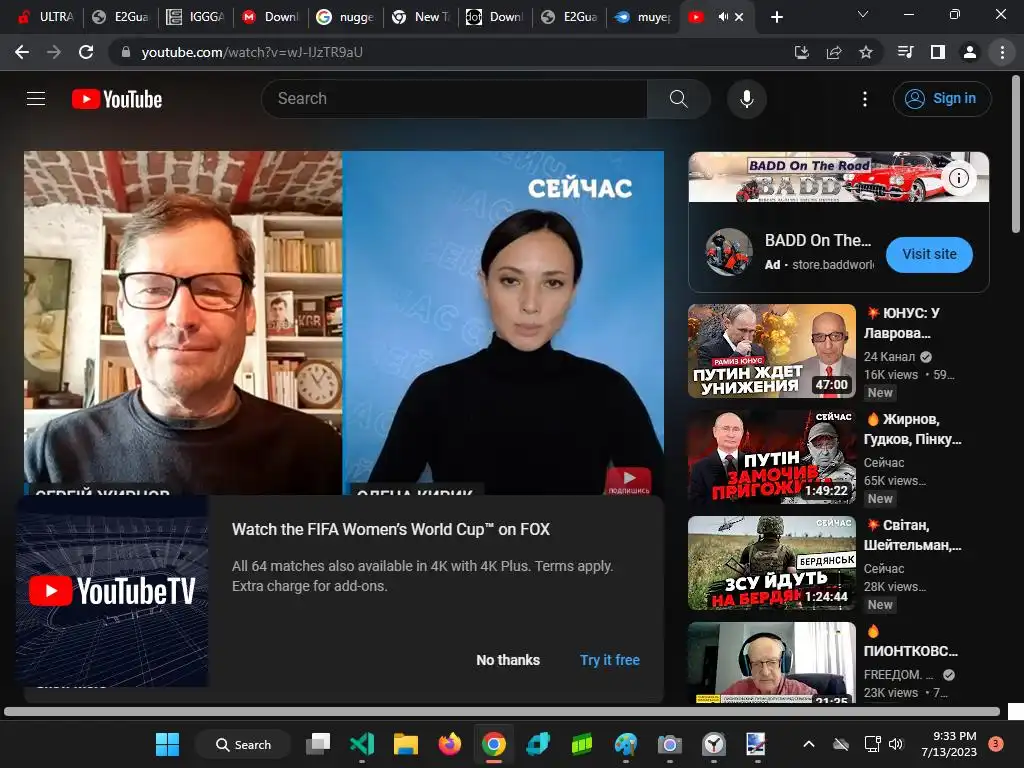Click the page vertical scrollbar

click(x=1016, y=154)
